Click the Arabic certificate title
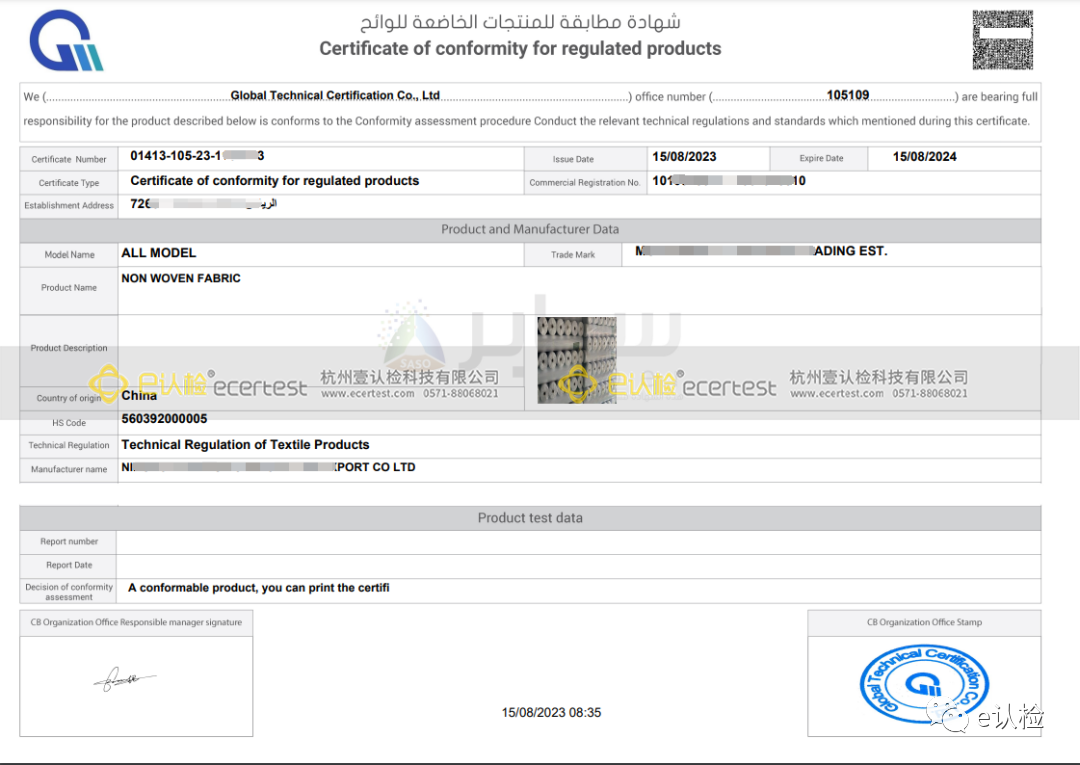 point(520,21)
